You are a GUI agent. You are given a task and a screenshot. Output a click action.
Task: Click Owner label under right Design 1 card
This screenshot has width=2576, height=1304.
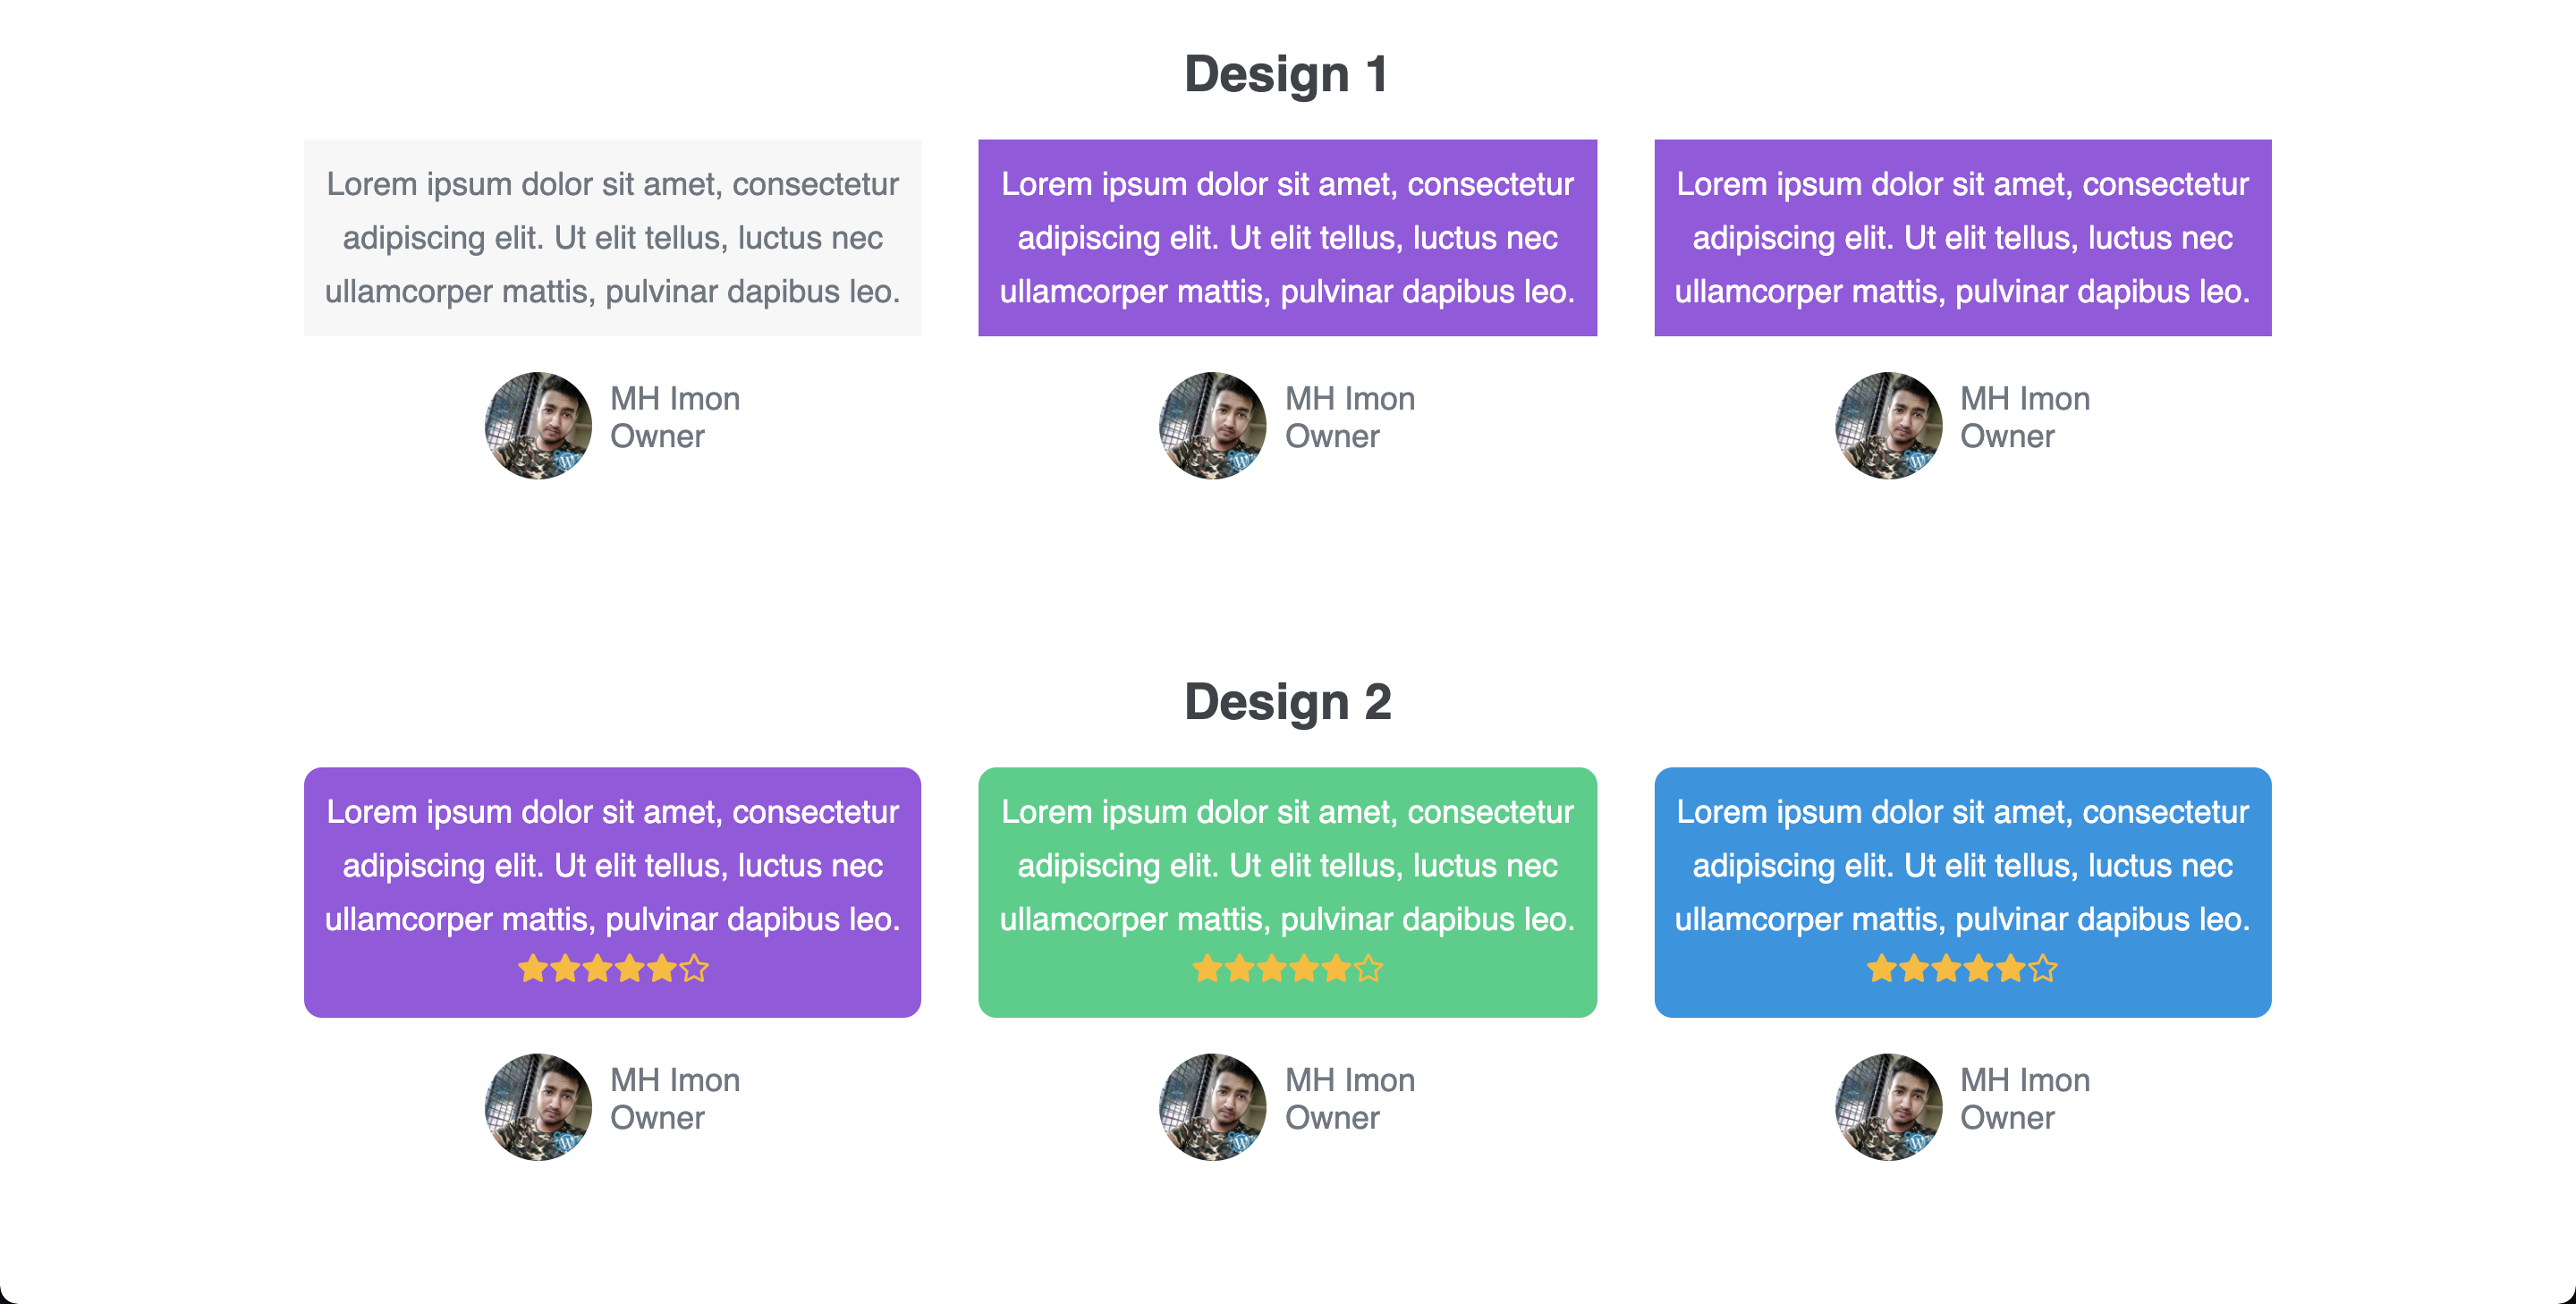click(x=2007, y=436)
